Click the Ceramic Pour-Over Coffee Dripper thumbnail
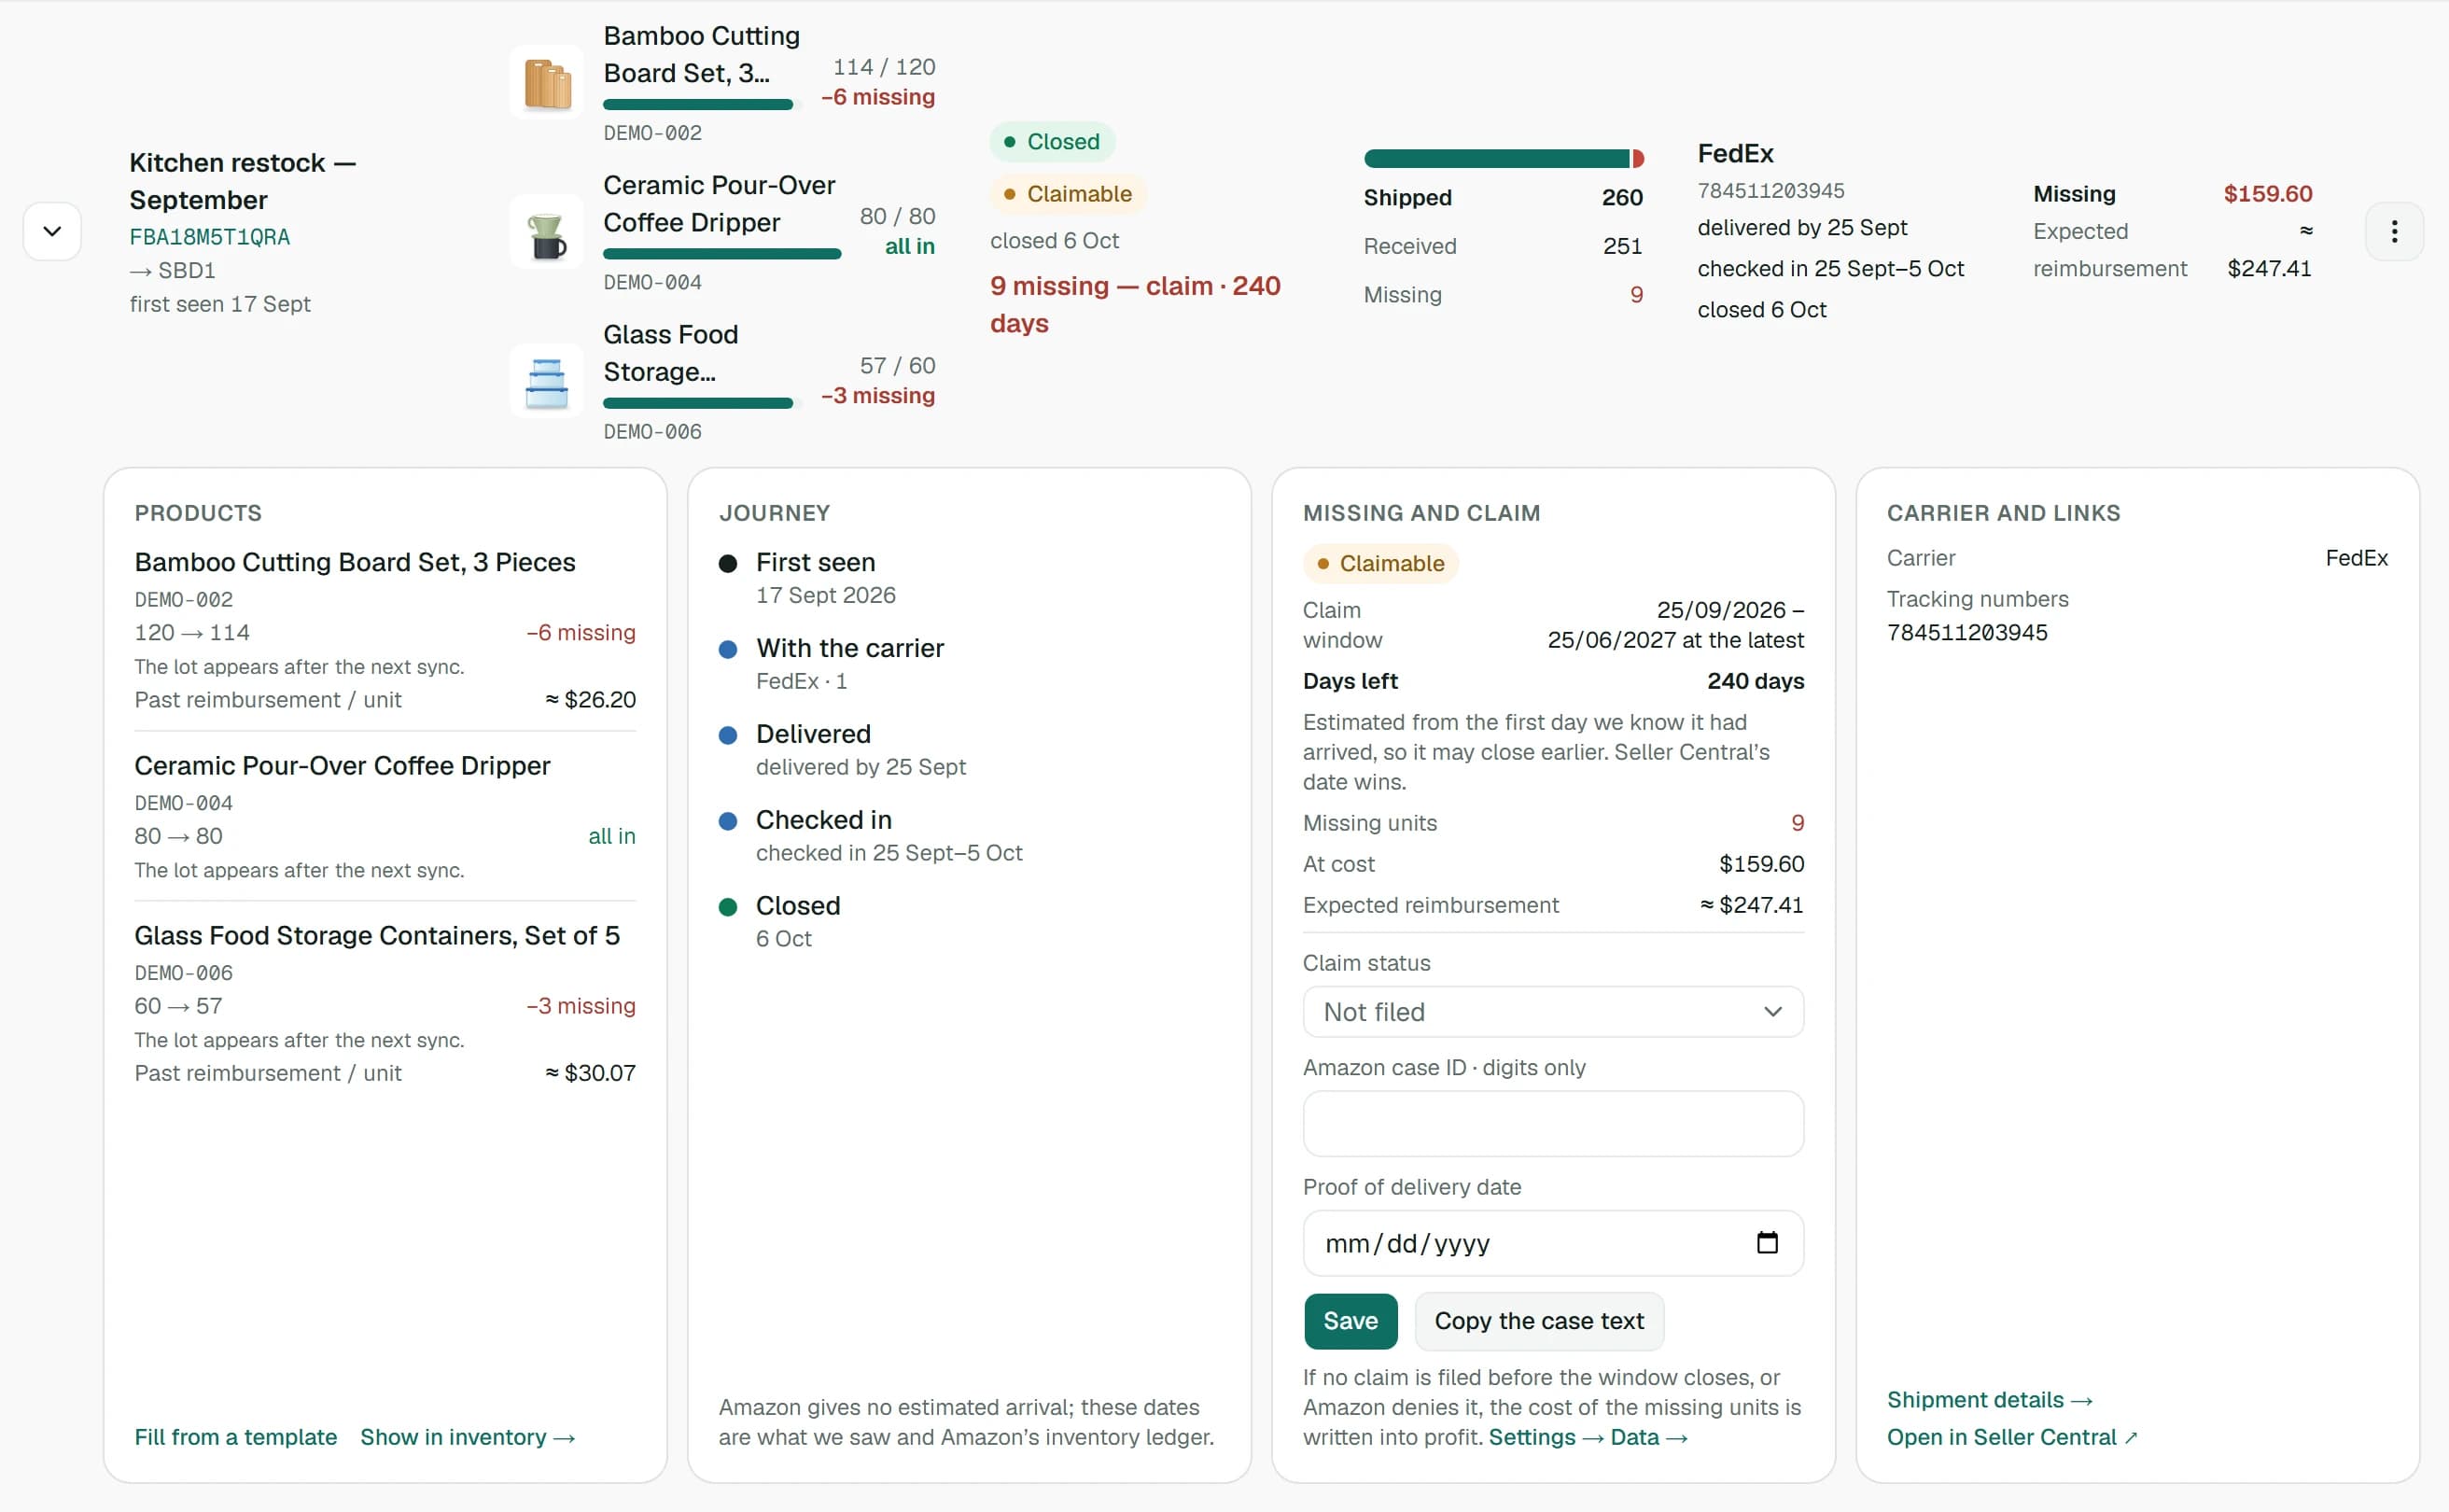The image size is (2449, 1512). click(547, 232)
